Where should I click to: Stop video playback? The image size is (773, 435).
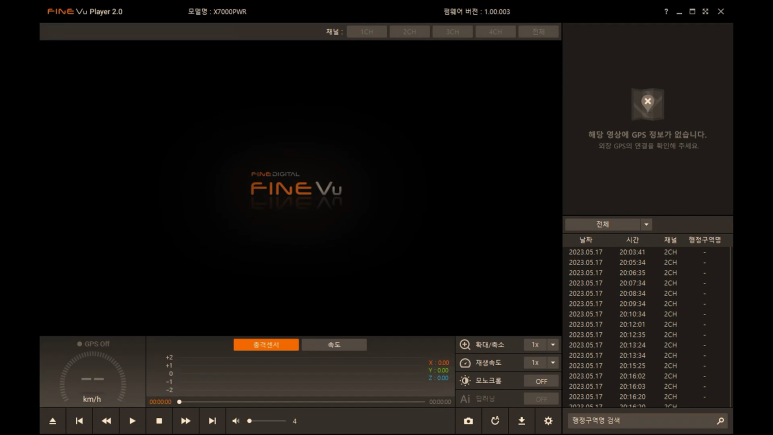point(159,421)
